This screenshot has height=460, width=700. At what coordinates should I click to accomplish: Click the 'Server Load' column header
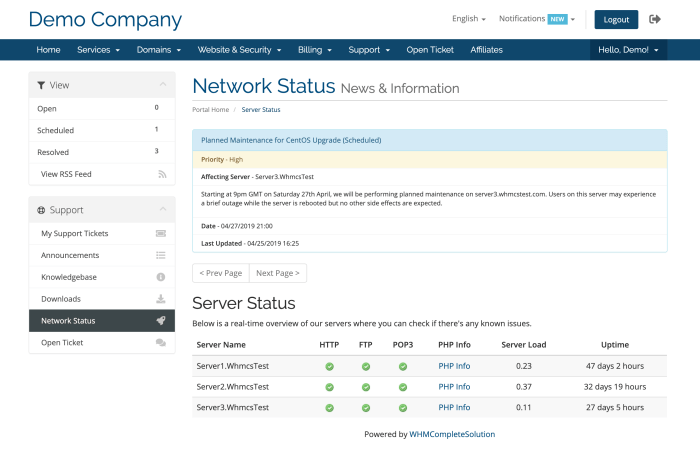tap(524, 345)
